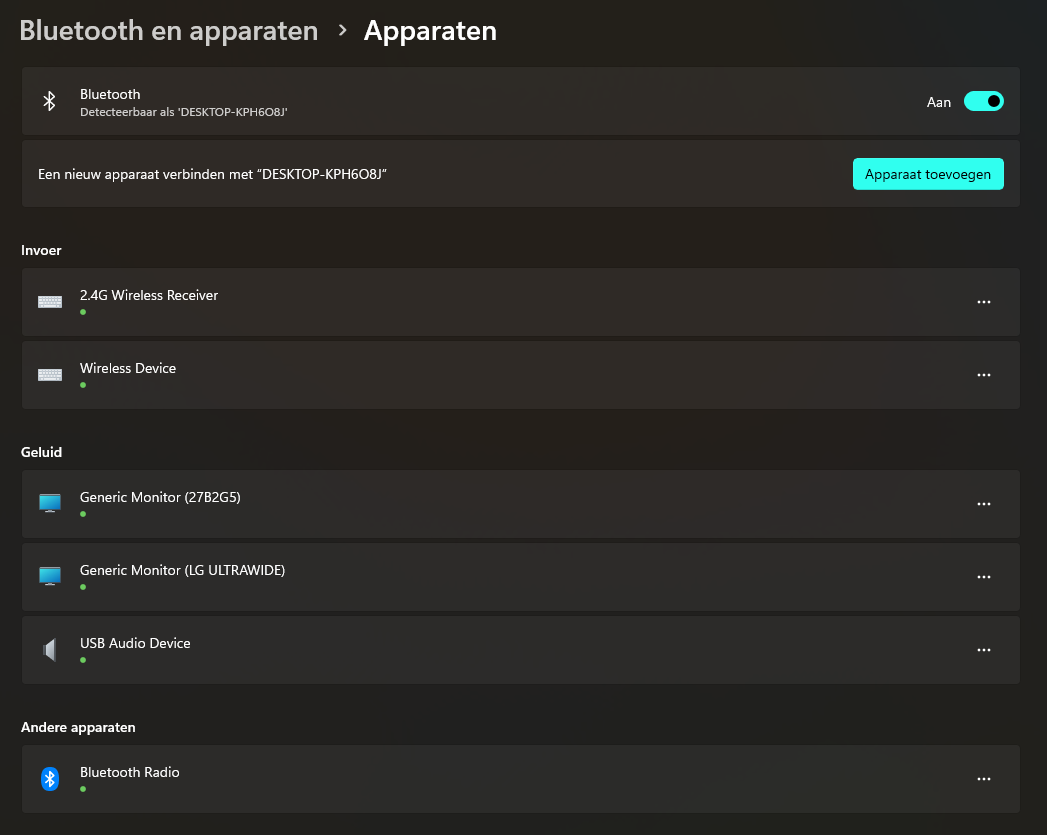
Task: Select the Generic Monitor (27B2G5) name
Action: [160, 497]
